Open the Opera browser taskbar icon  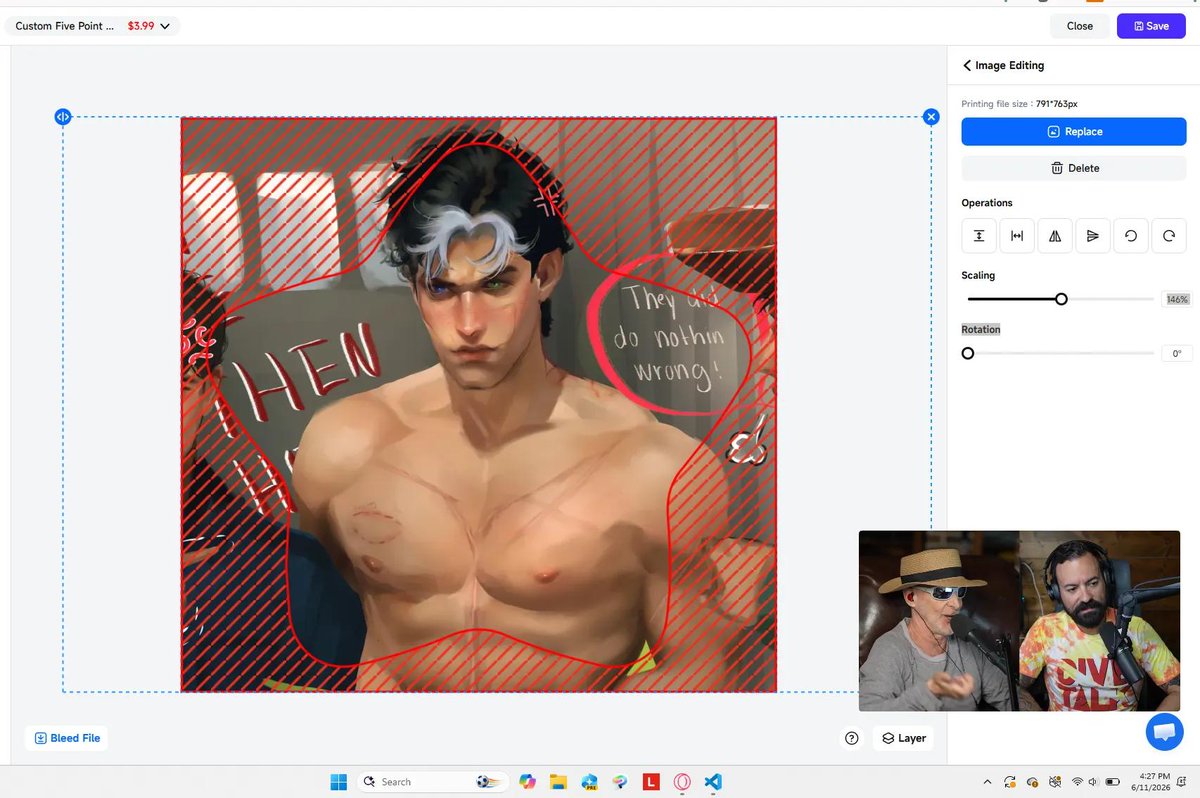point(682,782)
